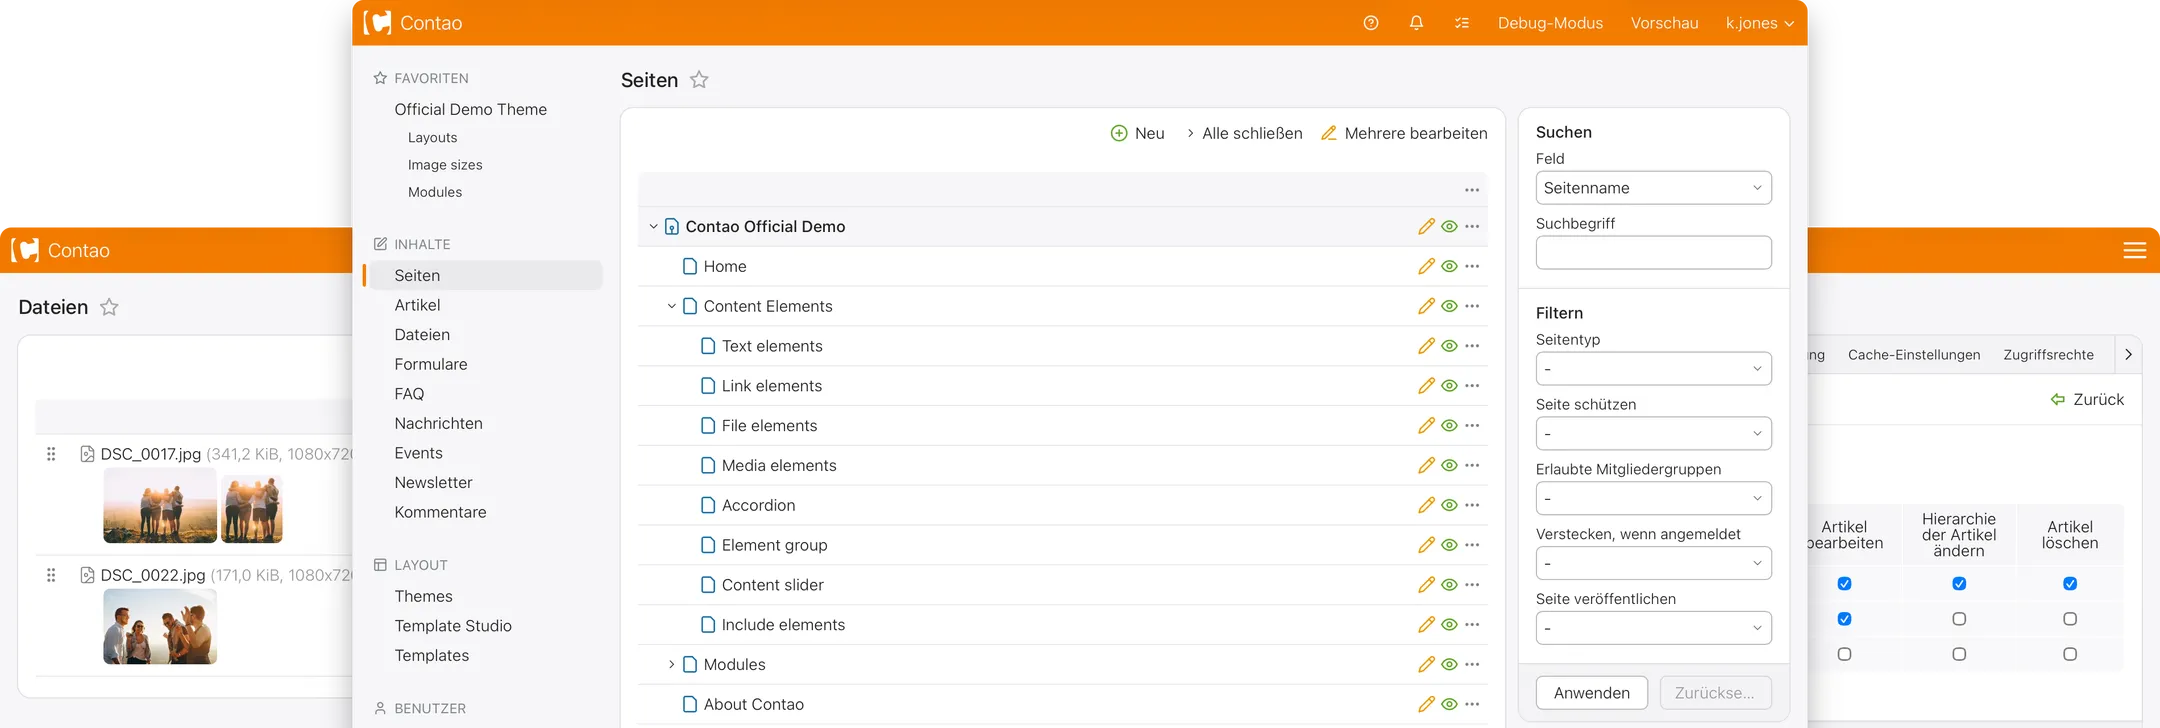Edit About Contao page with pencil icon
This screenshot has height=728, width=2160.
(1426, 704)
